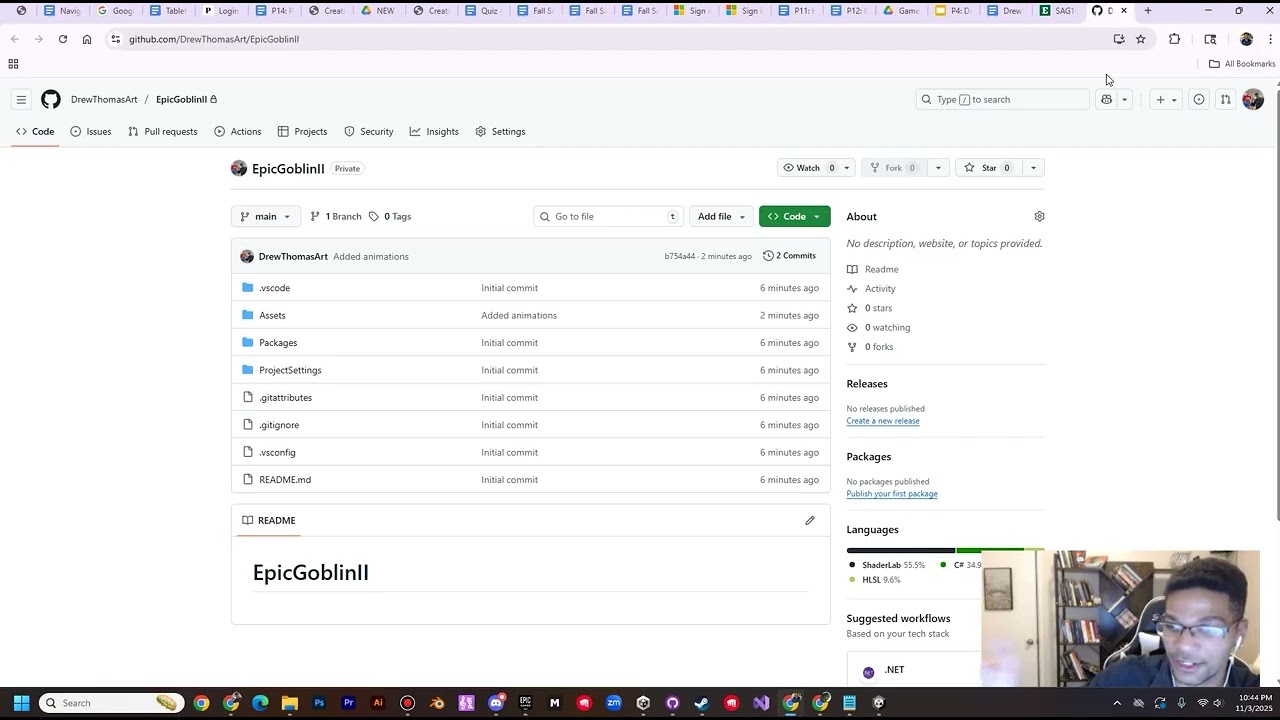Toggle Watch on the repository

tap(808, 168)
